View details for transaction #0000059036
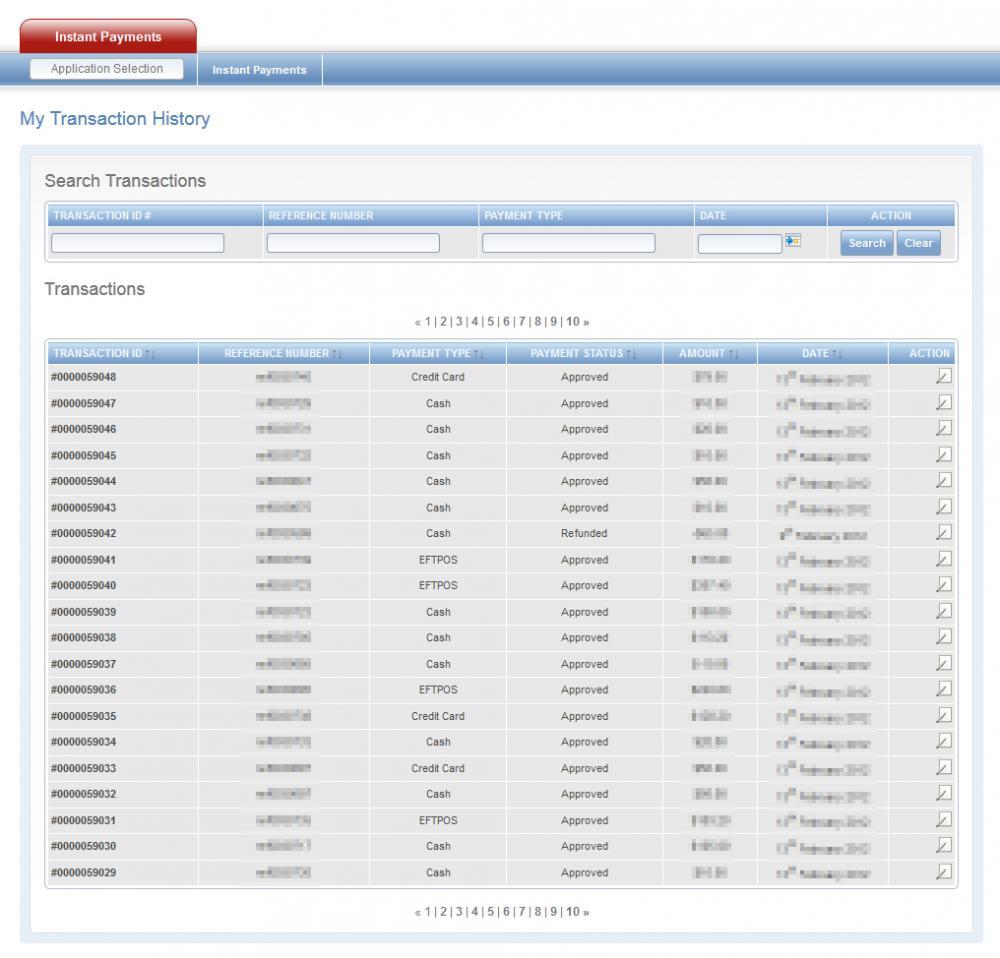 click(x=942, y=690)
